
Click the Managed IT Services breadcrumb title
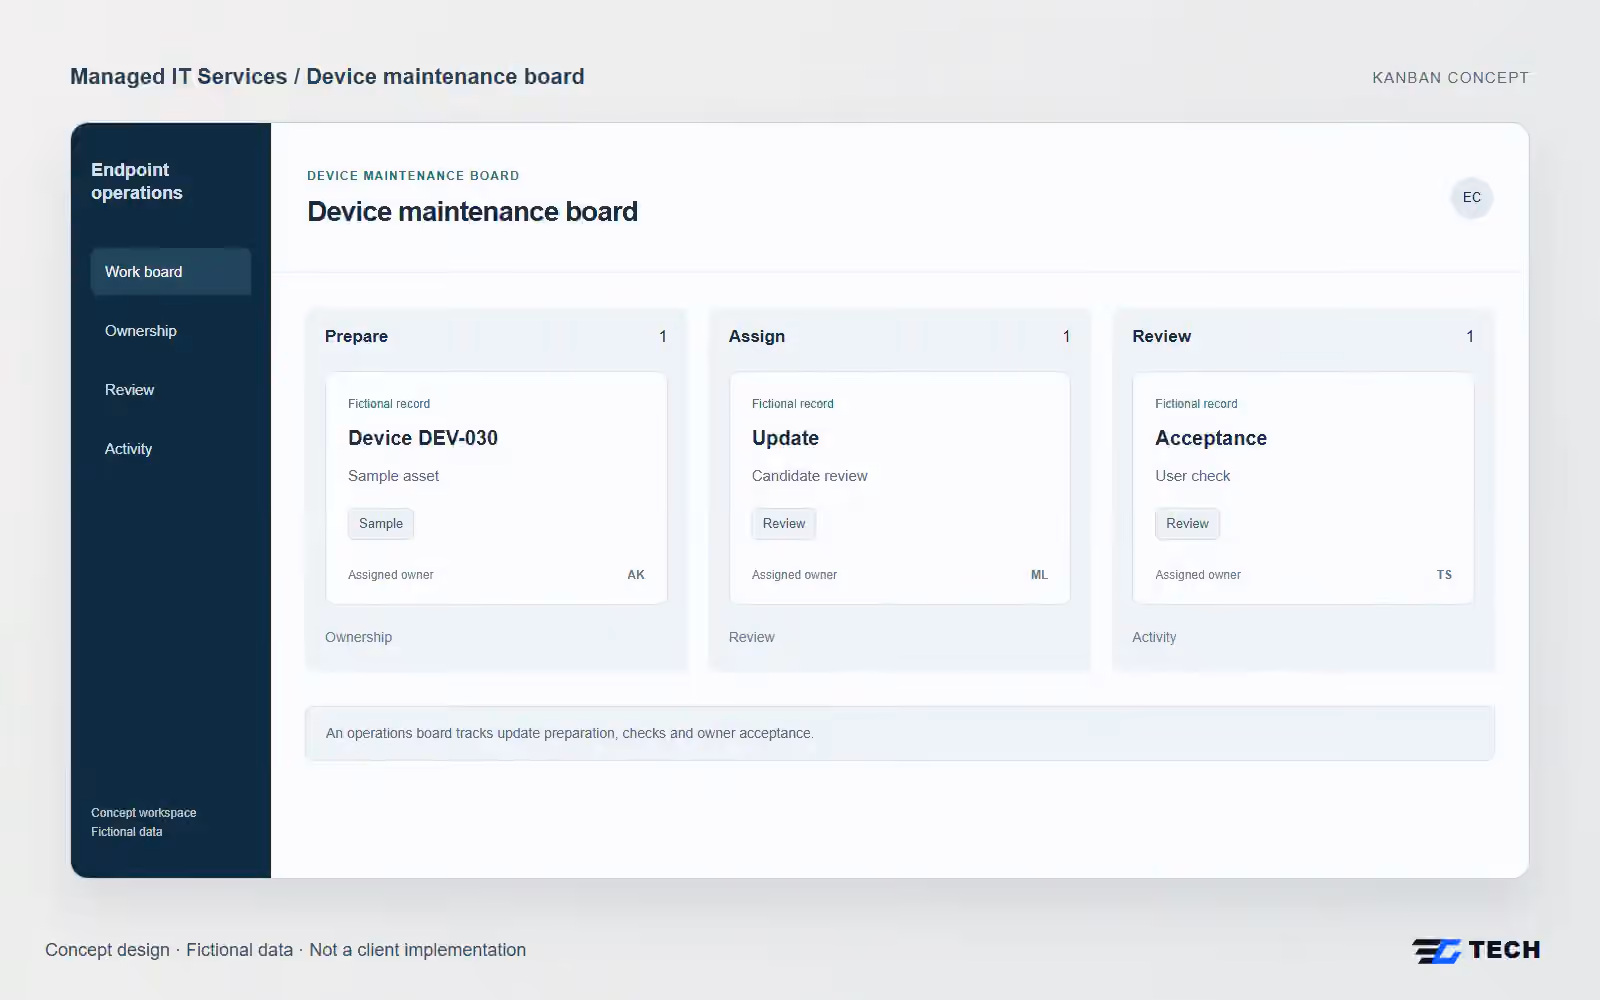[x=327, y=77]
